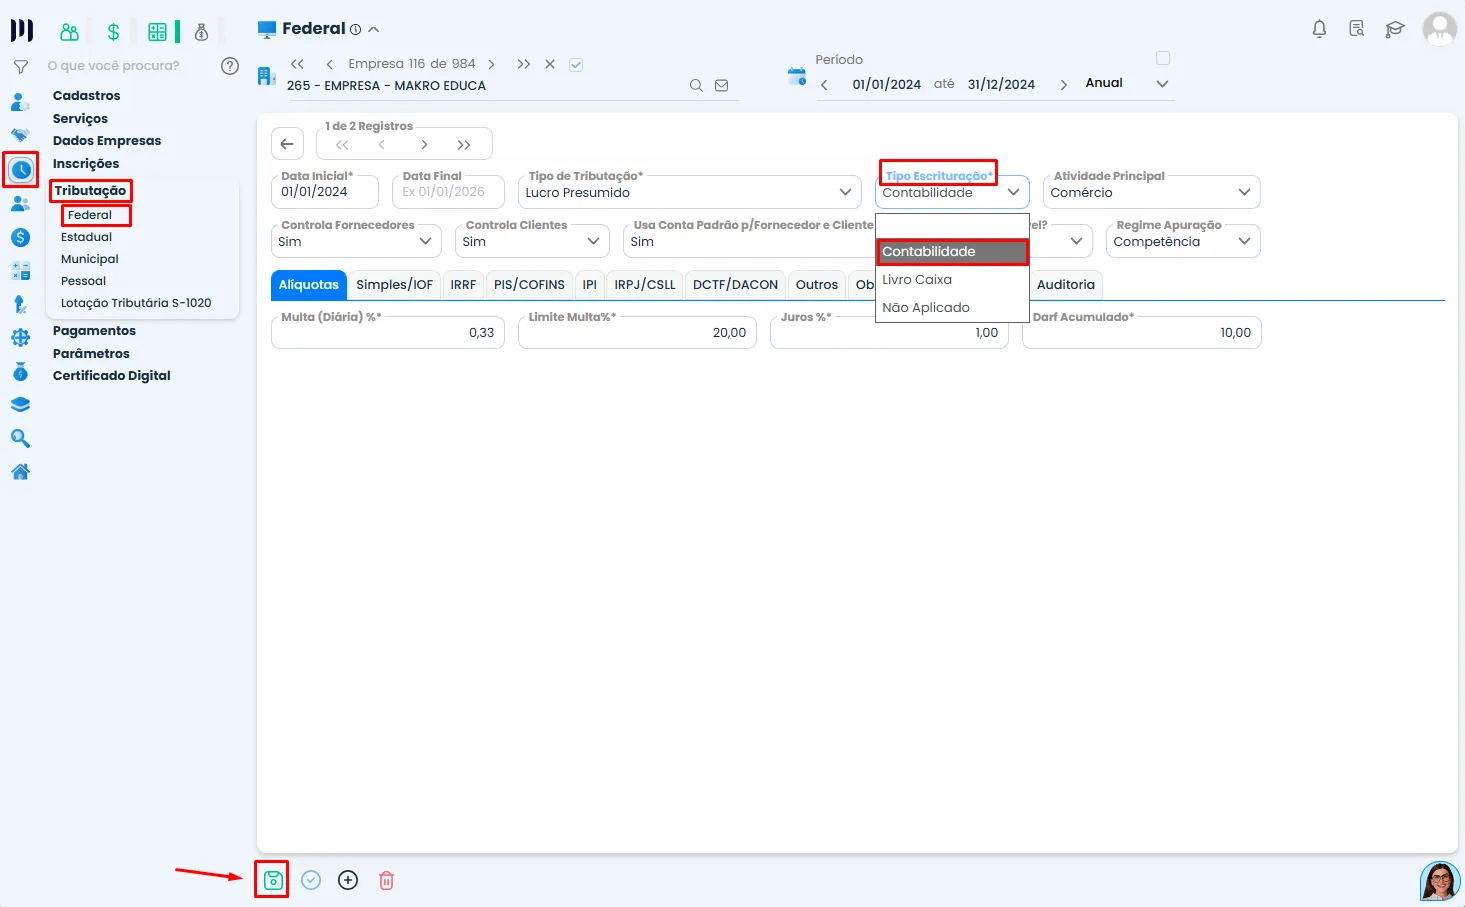1465x907 pixels.
Task: Open the notifications bell icon
Action: (1319, 29)
